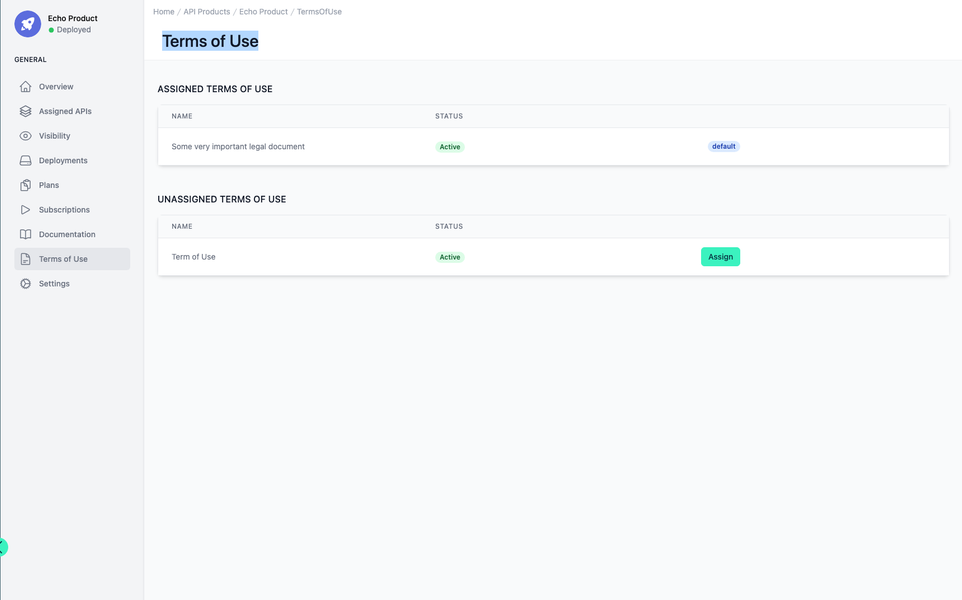The width and height of the screenshot is (962, 600).
Task: Click the Visibility eye icon
Action: coord(24,135)
